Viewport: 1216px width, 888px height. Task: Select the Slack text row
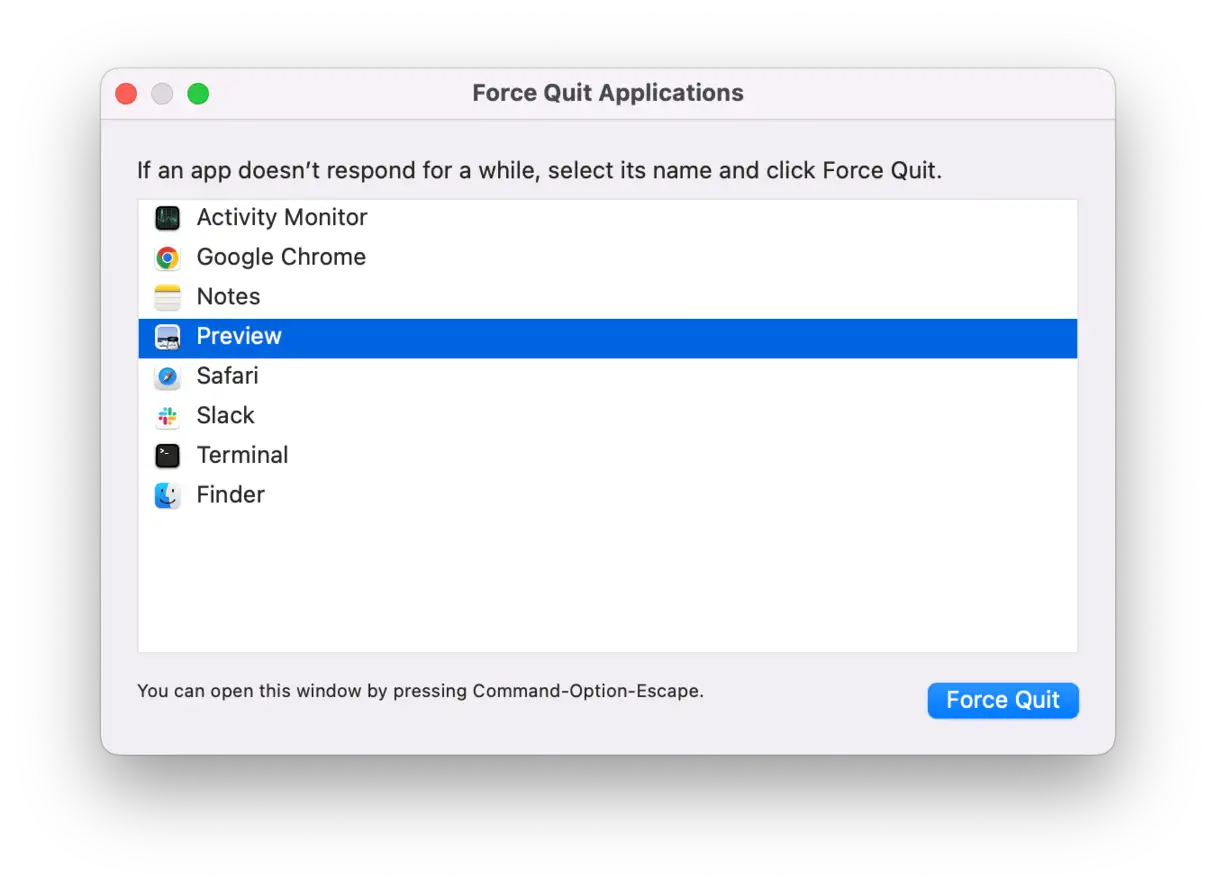pyautogui.click(x=225, y=415)
